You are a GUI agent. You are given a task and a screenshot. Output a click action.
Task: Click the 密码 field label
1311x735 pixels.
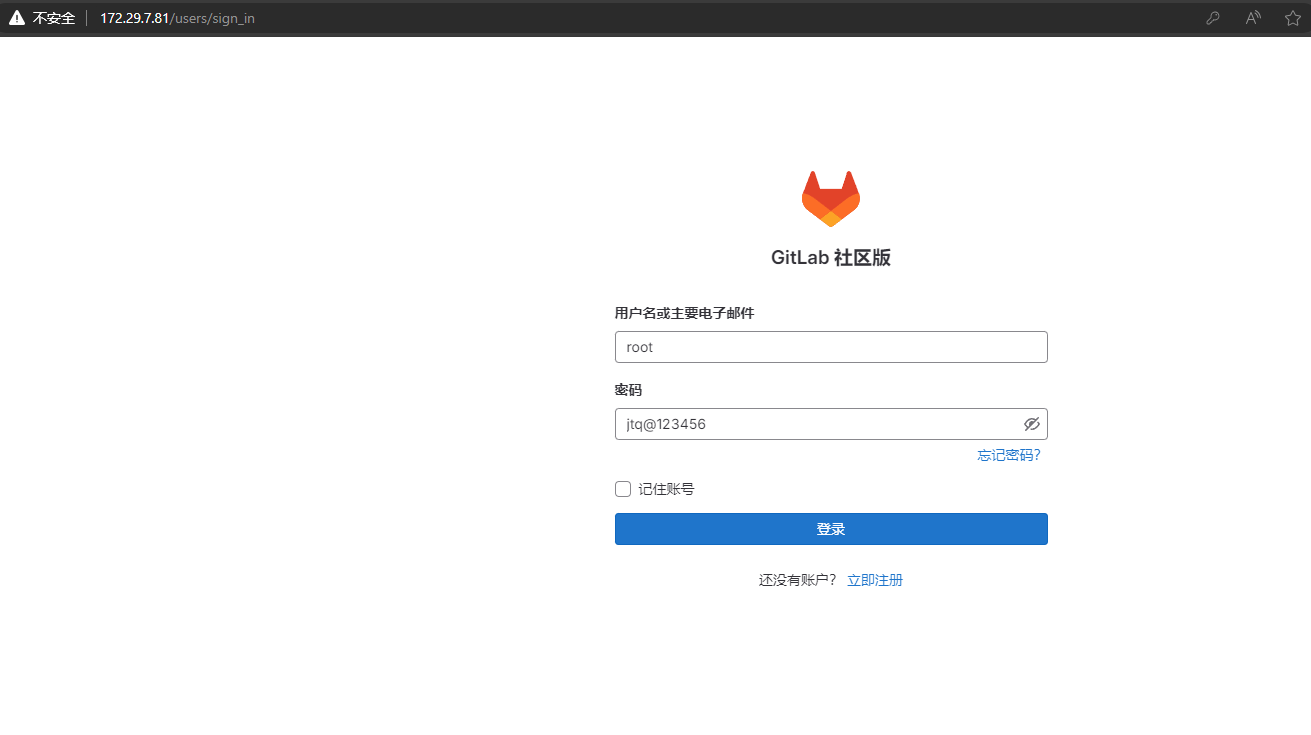[x=628, y=390]
